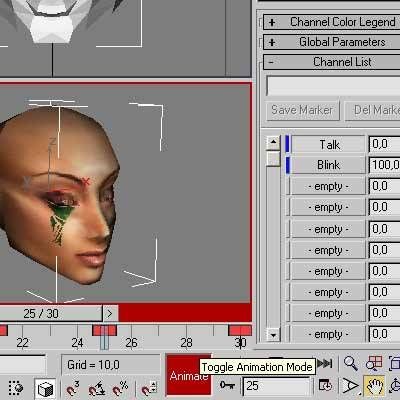
Task: Click the Blink morph channel button
Action: (x=328, y=165)
